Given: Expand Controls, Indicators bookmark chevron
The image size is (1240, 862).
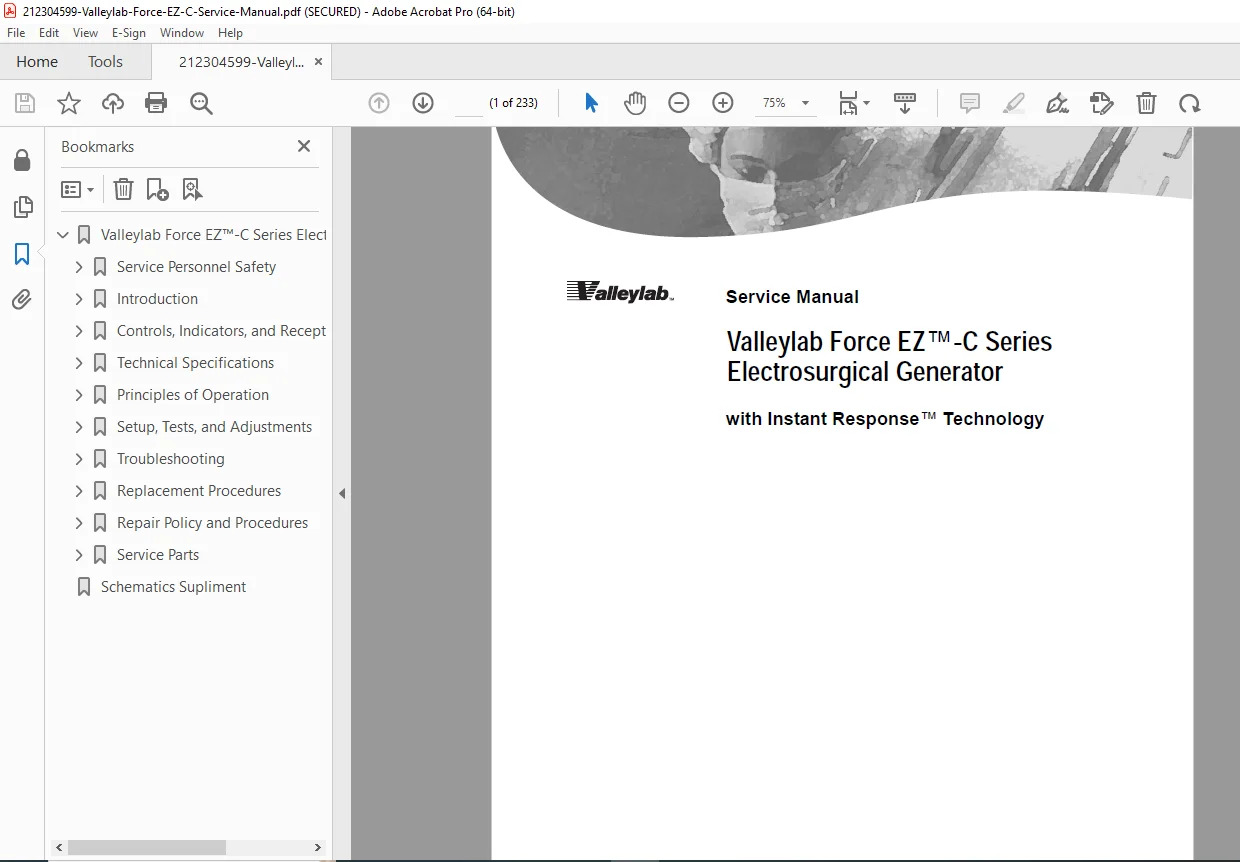Looking at the screenshot, I should [x=79, y=331].
